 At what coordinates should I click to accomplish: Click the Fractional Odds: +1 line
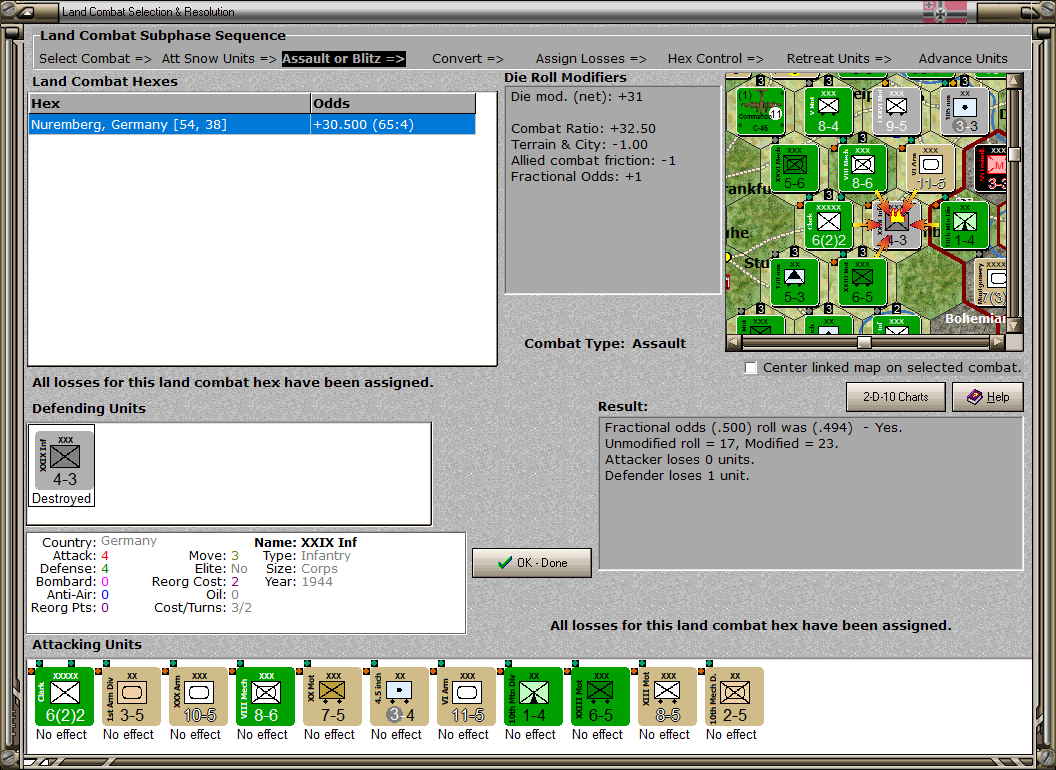(576, 177)
